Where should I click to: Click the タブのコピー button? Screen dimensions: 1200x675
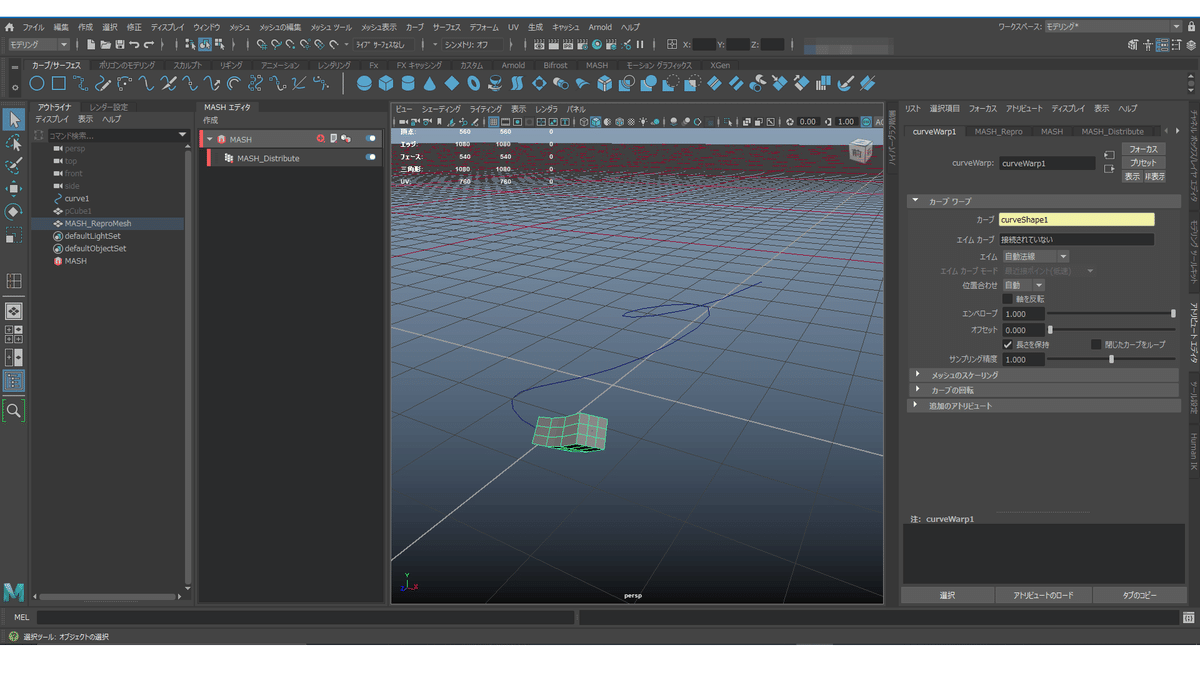click(x=1140, y=595)
